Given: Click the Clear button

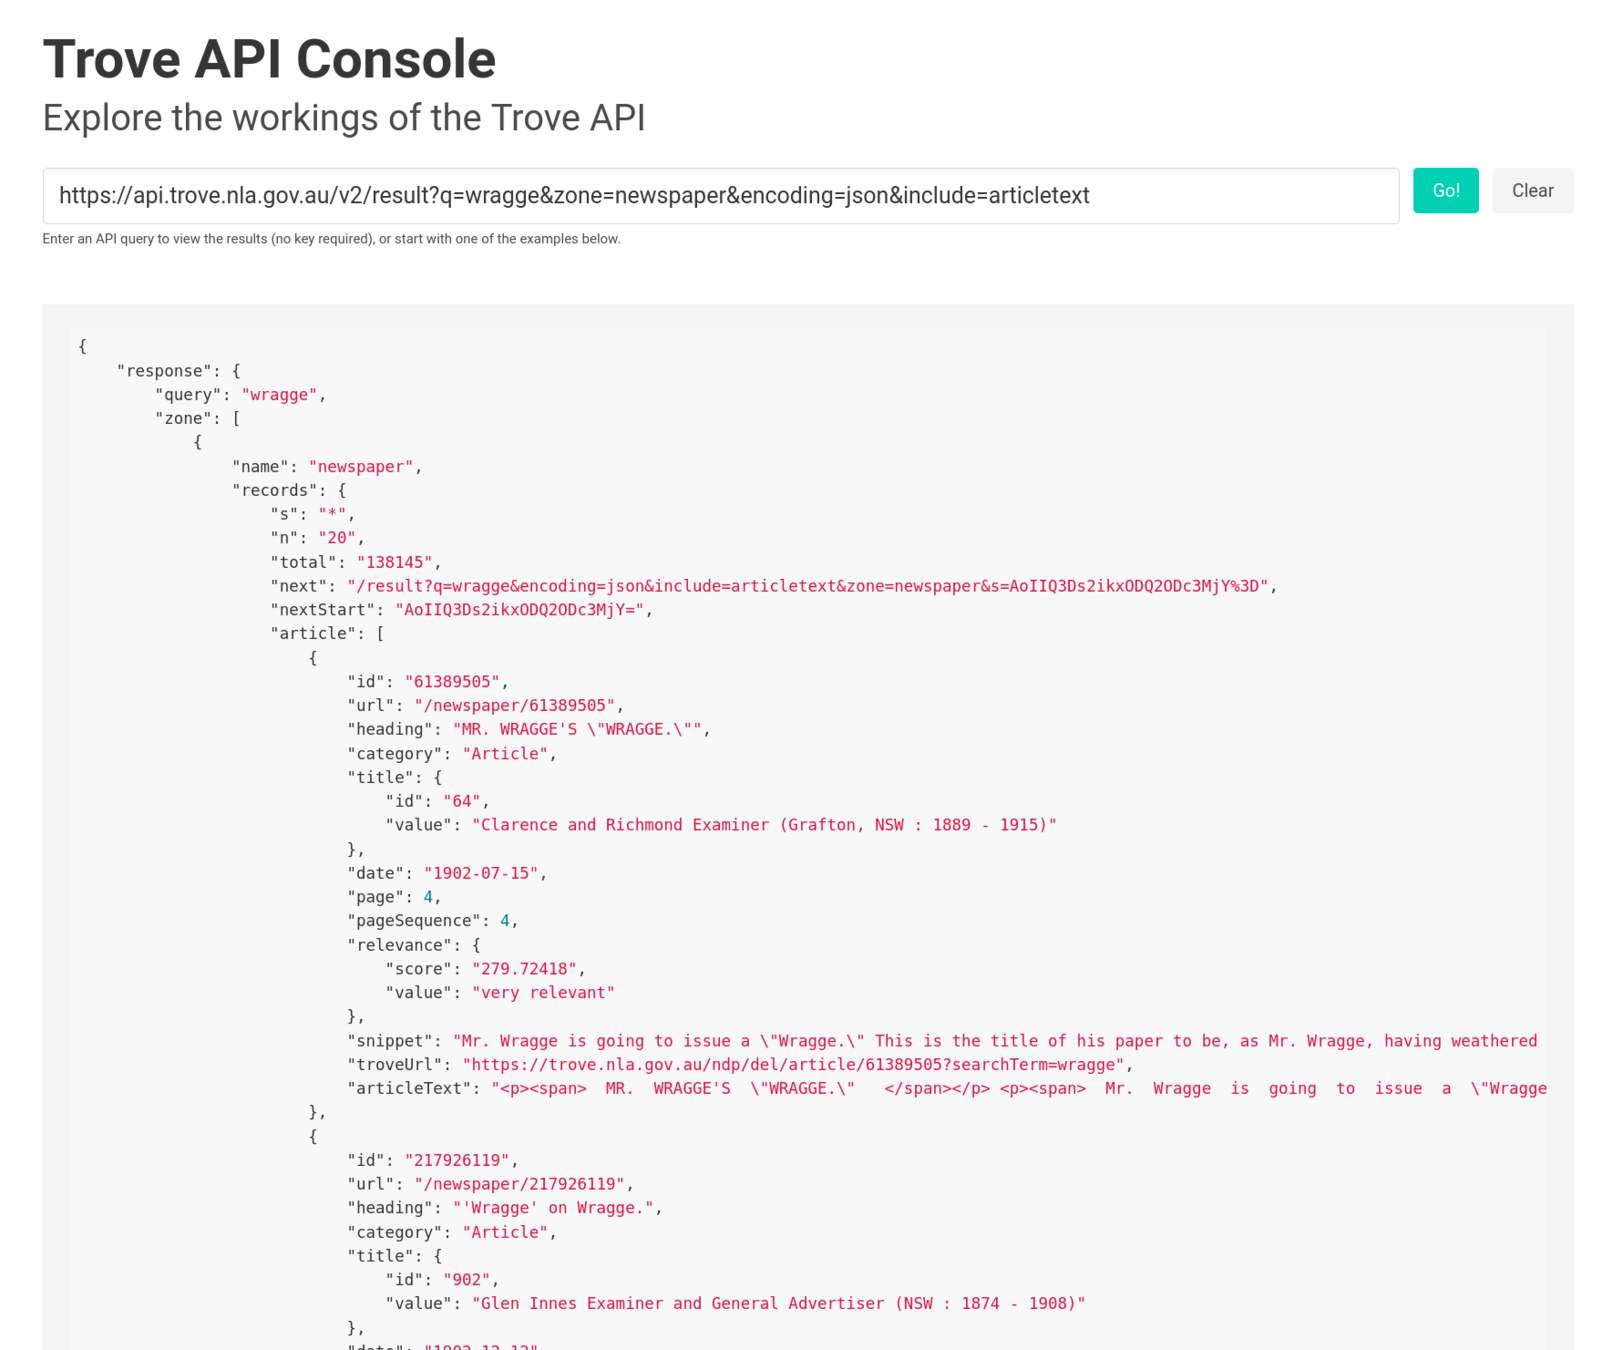Looking at the screenshot, I should pyautogui.click(x=1532, y=190).
